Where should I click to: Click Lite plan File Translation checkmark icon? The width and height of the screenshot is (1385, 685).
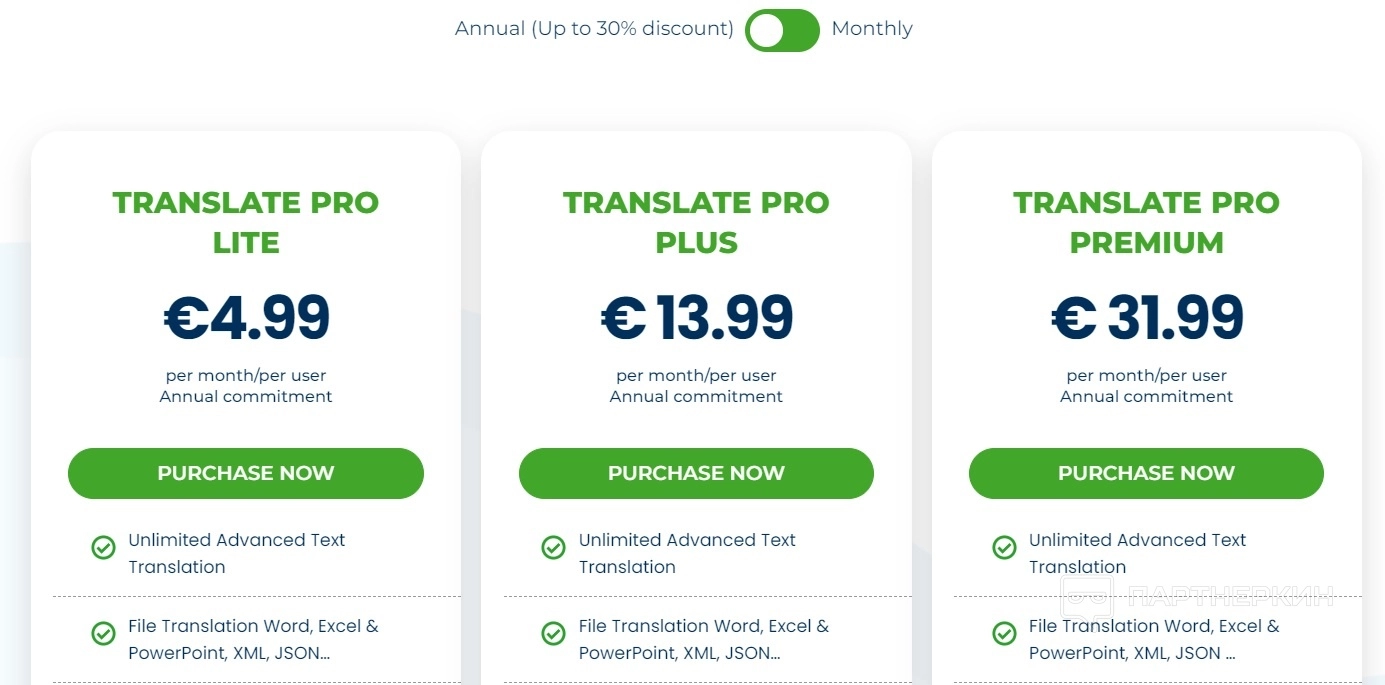(103, 633)
